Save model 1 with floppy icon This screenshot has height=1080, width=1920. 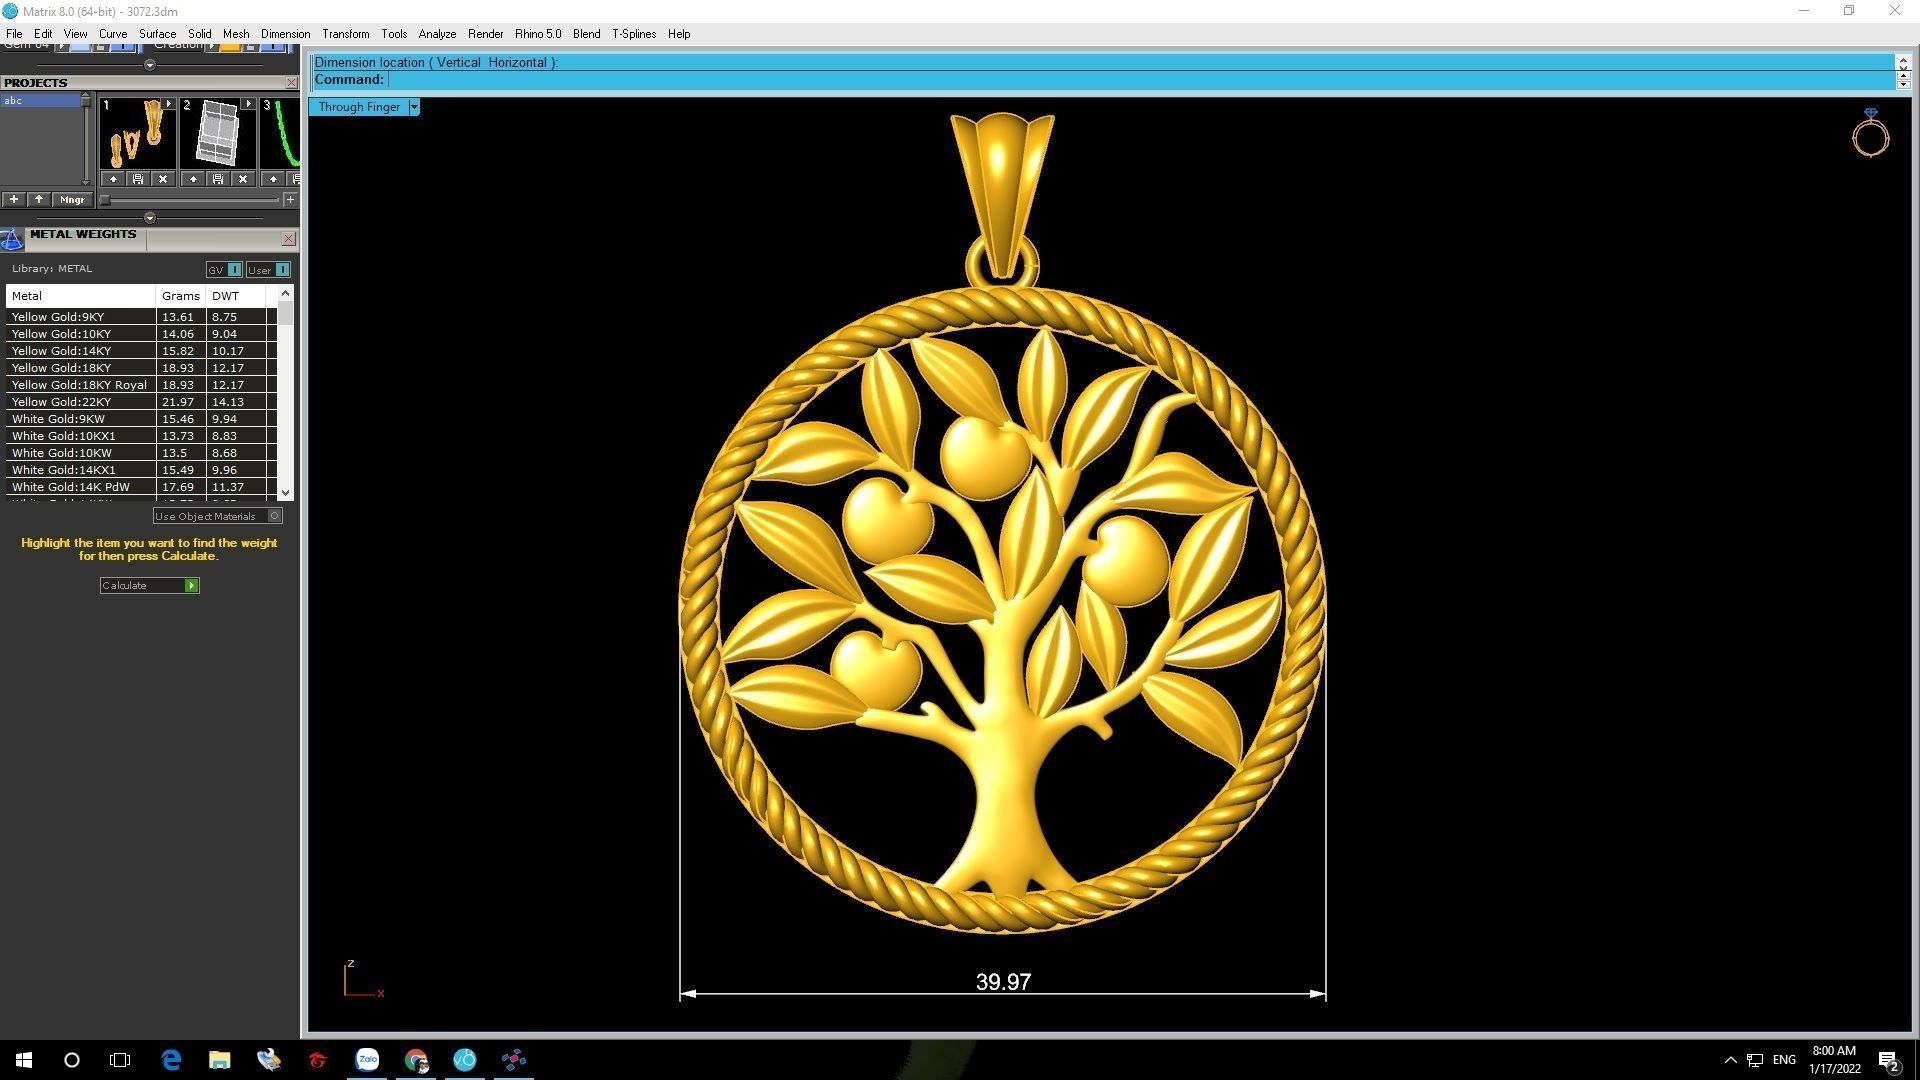coord(138,179)
